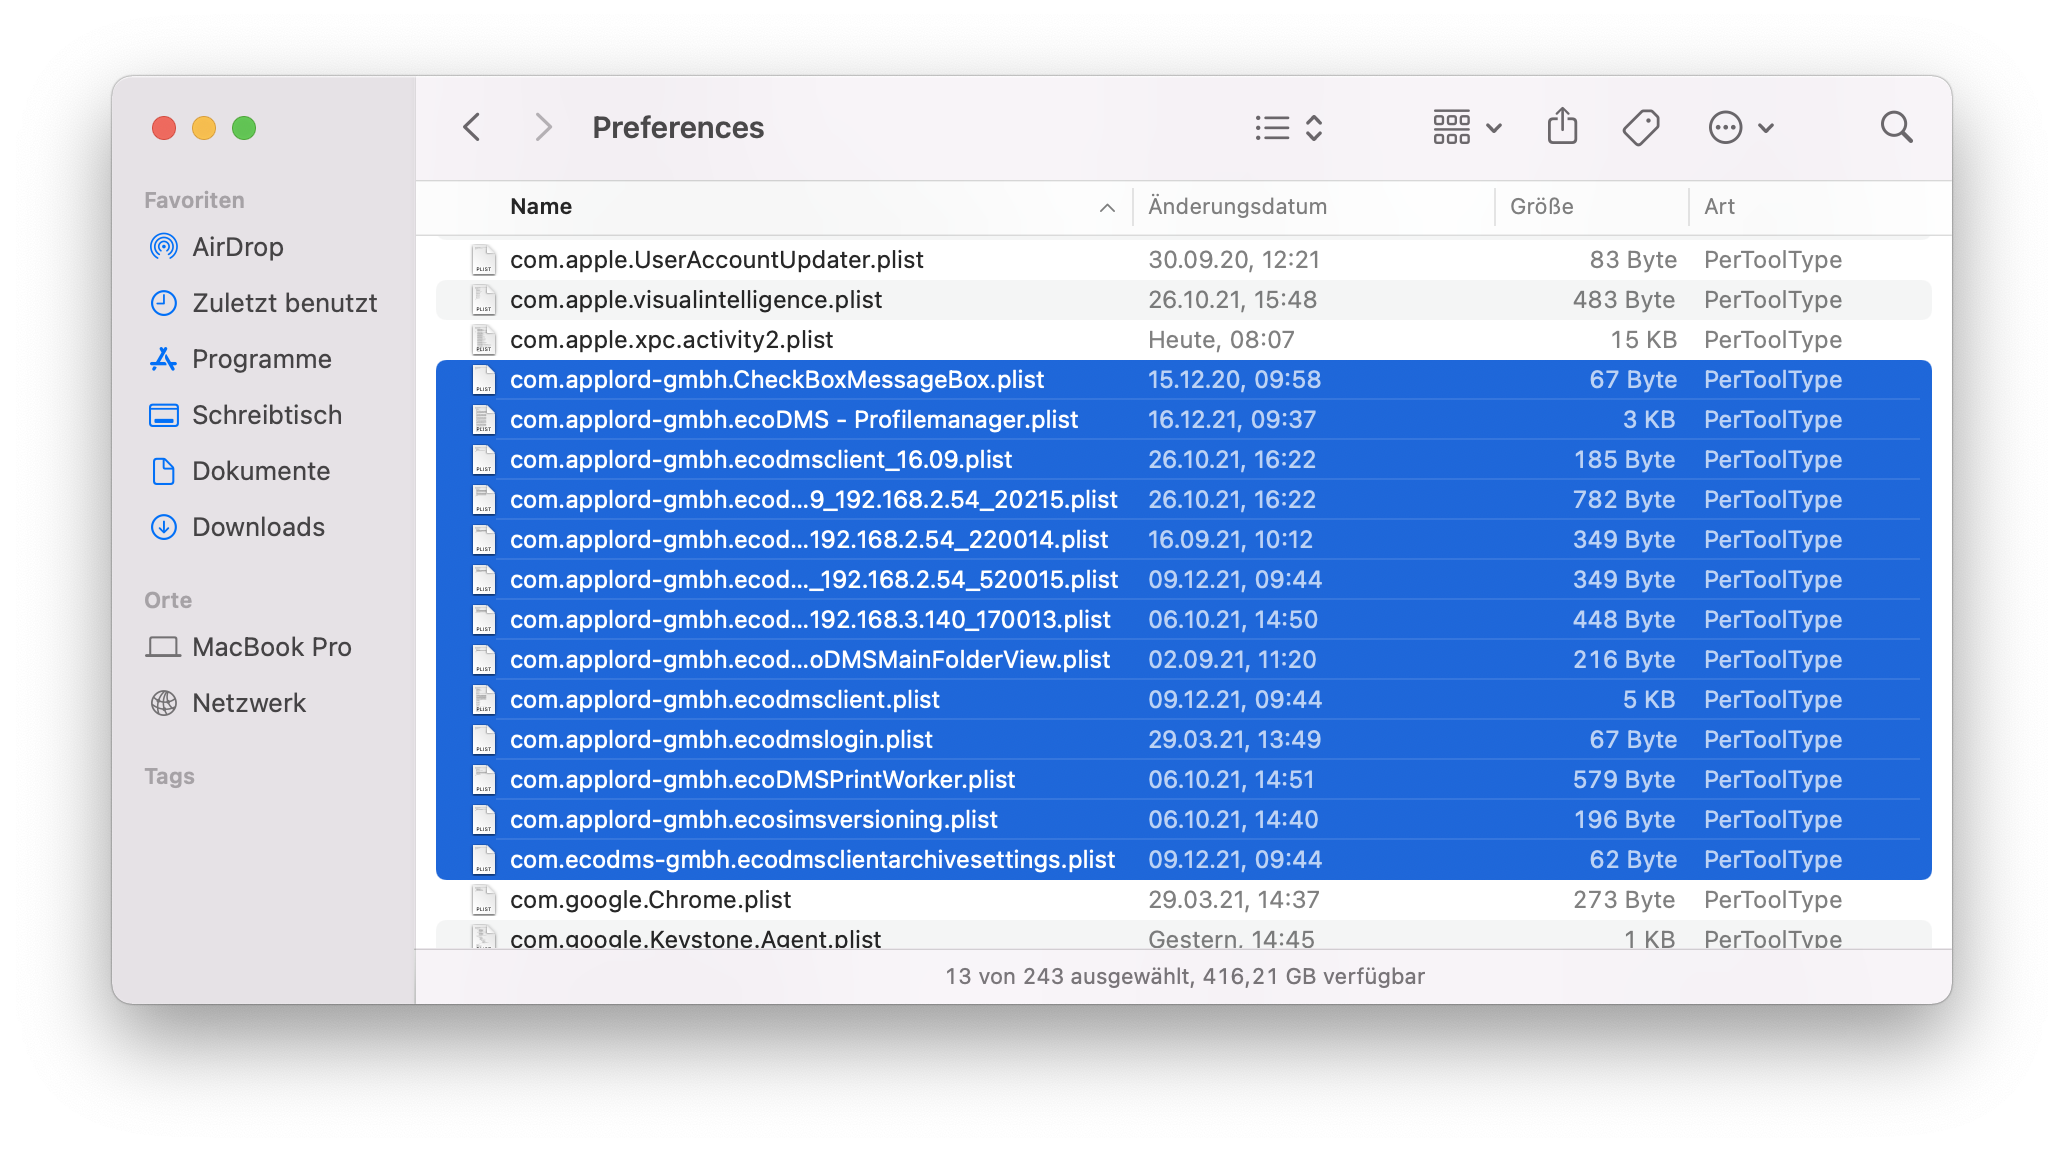The height and width of the screenshot is (1152, 2064).
Task: Click the Share toolbar icon
Action: [1562, 127]
